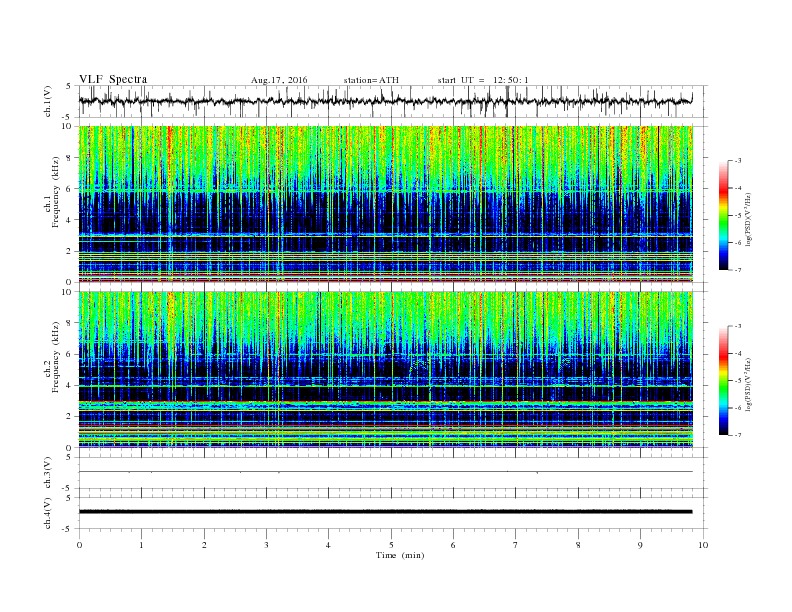
Task: Click the ch.2 colorbar '-3' tick label
Action: pyautogui.click(x=738, y=326)
